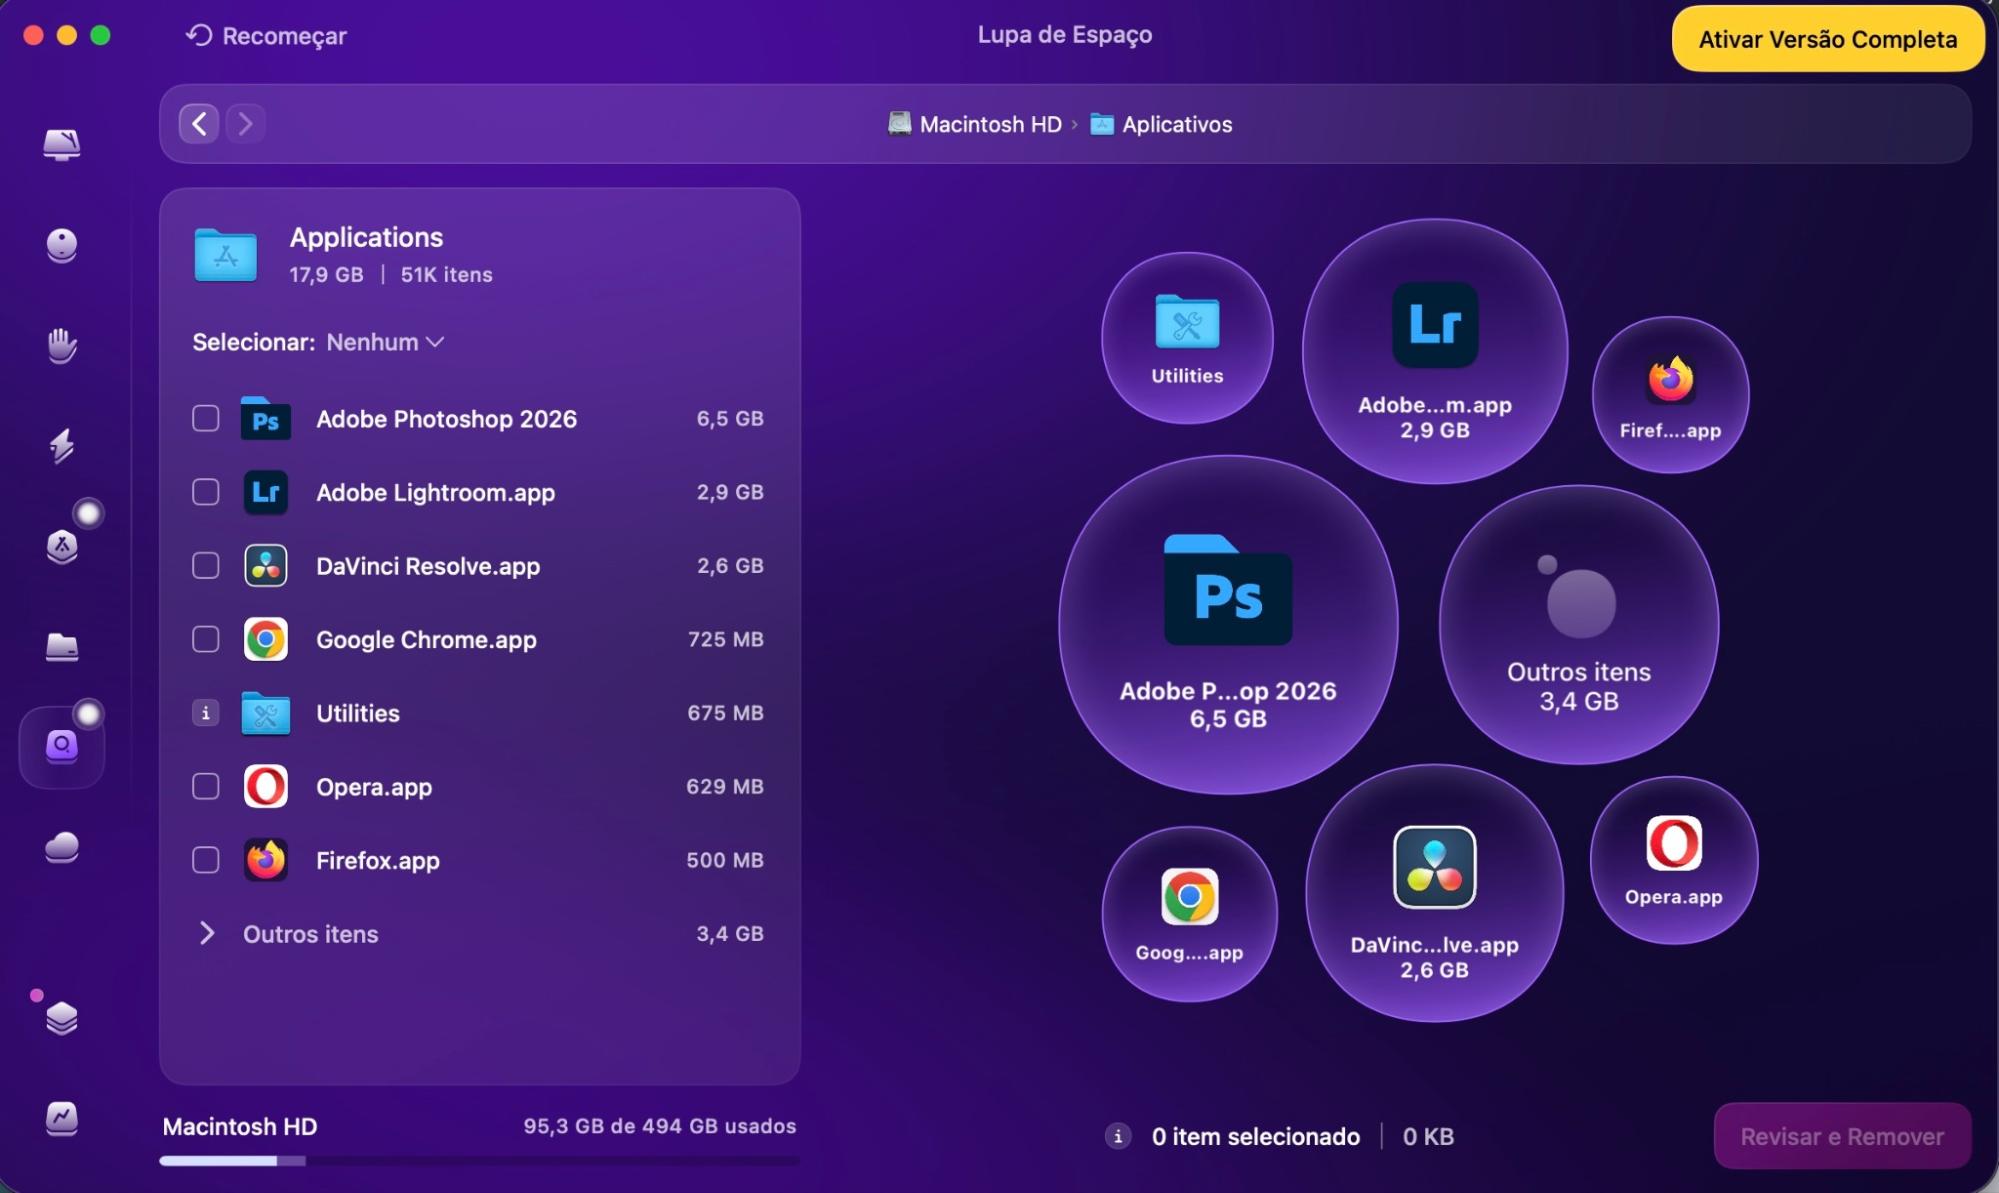
Task: Open the Google Chrome bubble
Action: click(1189, 913)
